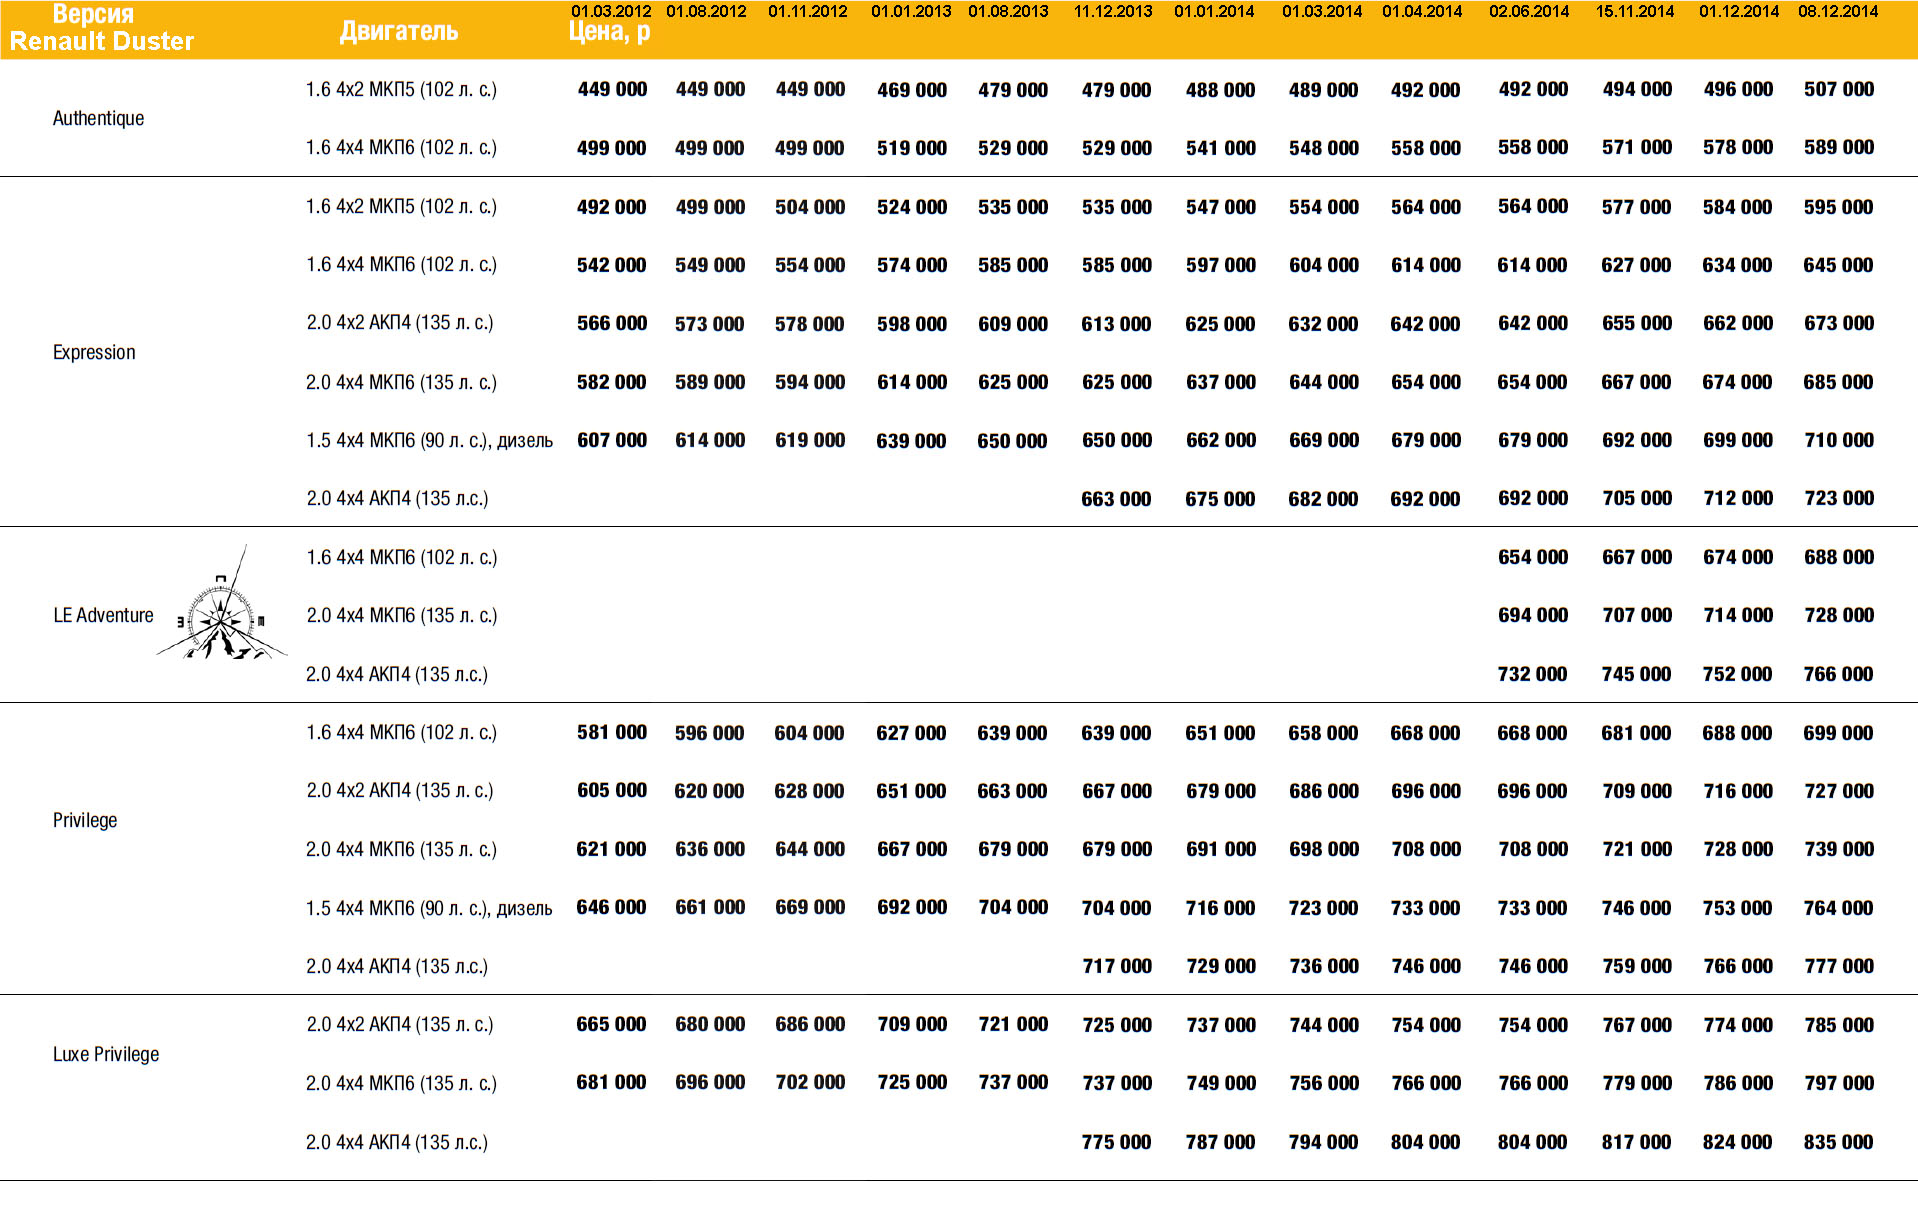Click price cell 732 000

click(x=1532, y=674)
